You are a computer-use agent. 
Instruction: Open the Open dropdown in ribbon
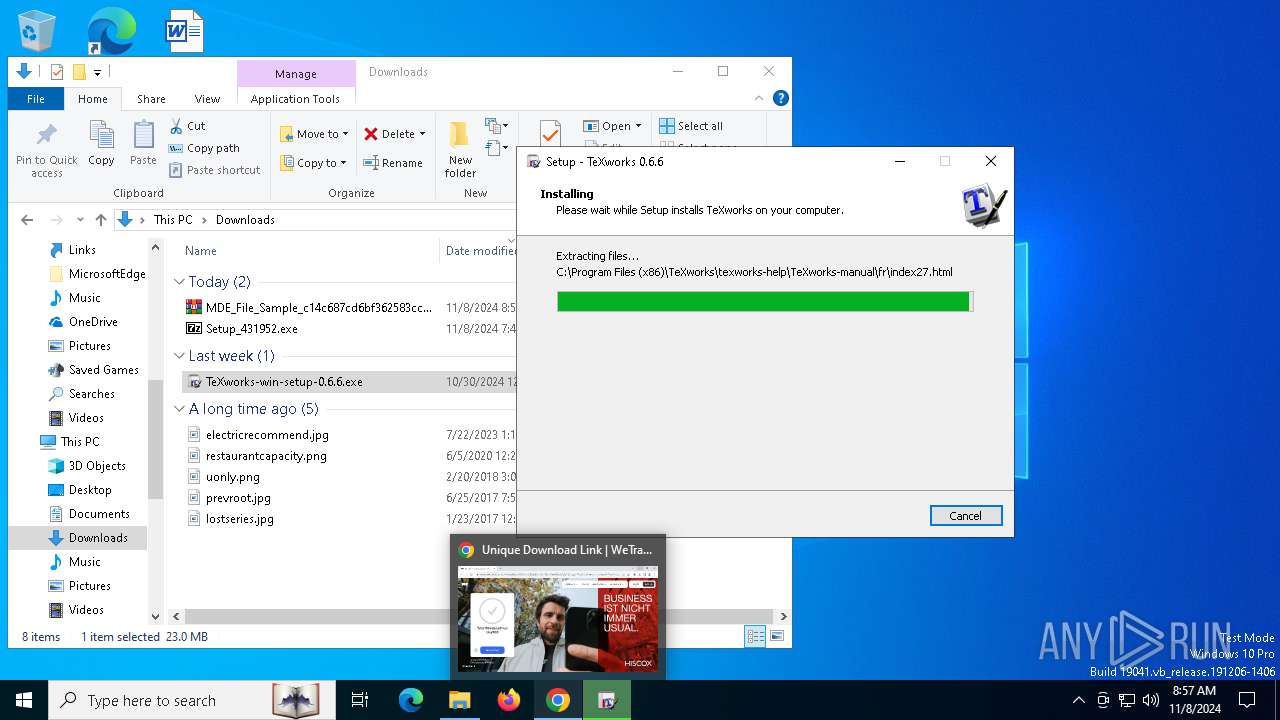(x=612, y=126)
